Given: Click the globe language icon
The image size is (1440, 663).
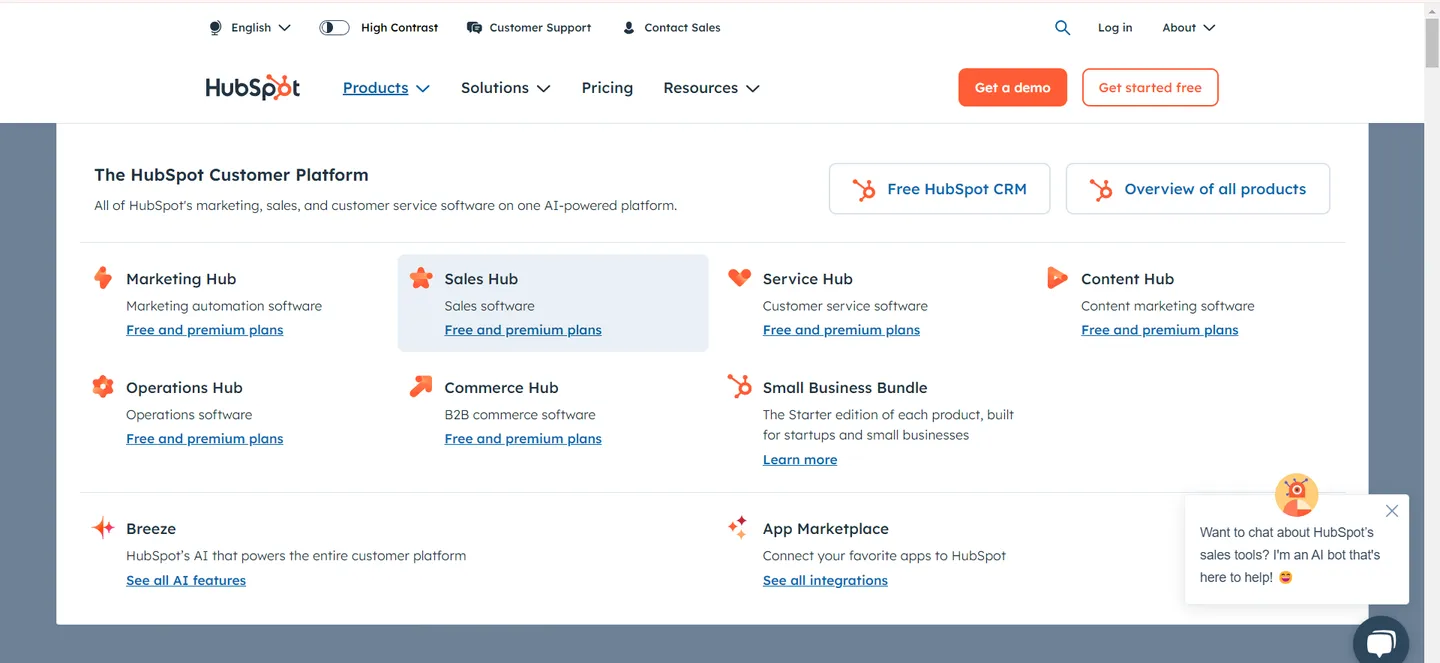Looking at the screenshot, I should (x=215, y=28).
